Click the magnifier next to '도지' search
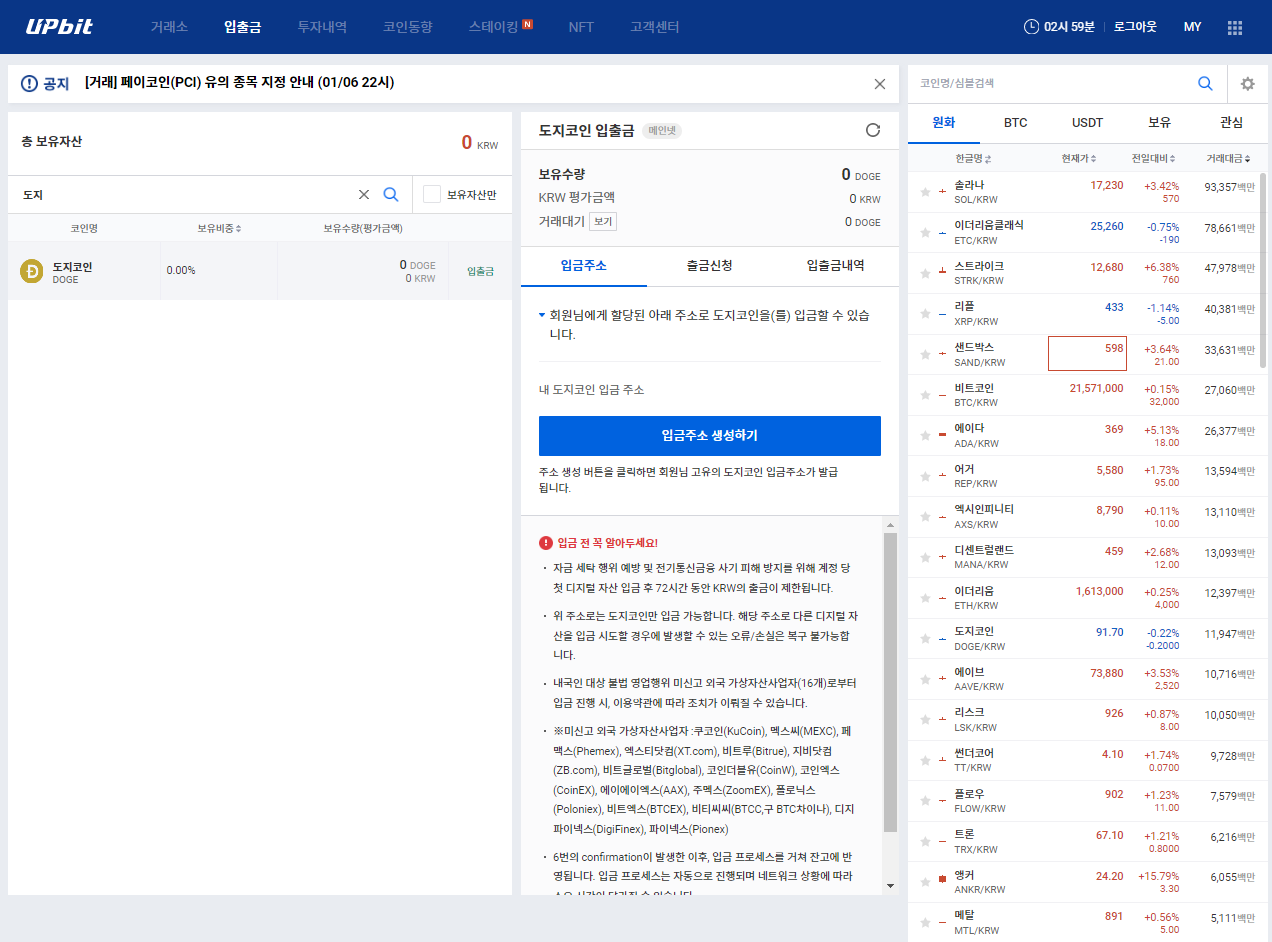This screenshot has height=942, width=1272. pos(391,195)
